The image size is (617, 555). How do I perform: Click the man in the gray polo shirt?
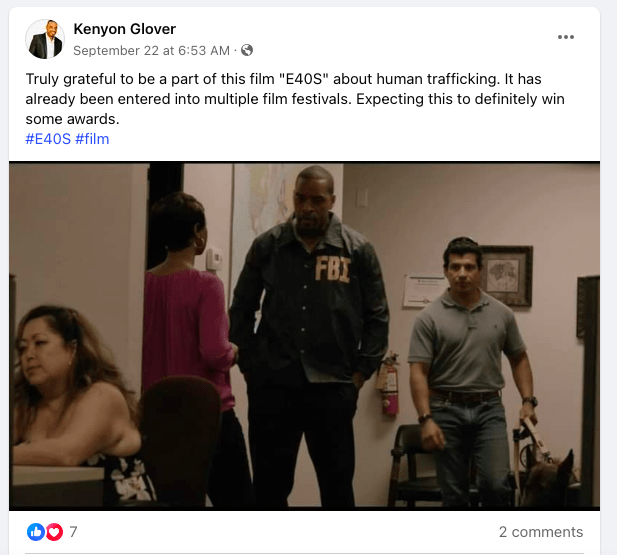[468, 370]
